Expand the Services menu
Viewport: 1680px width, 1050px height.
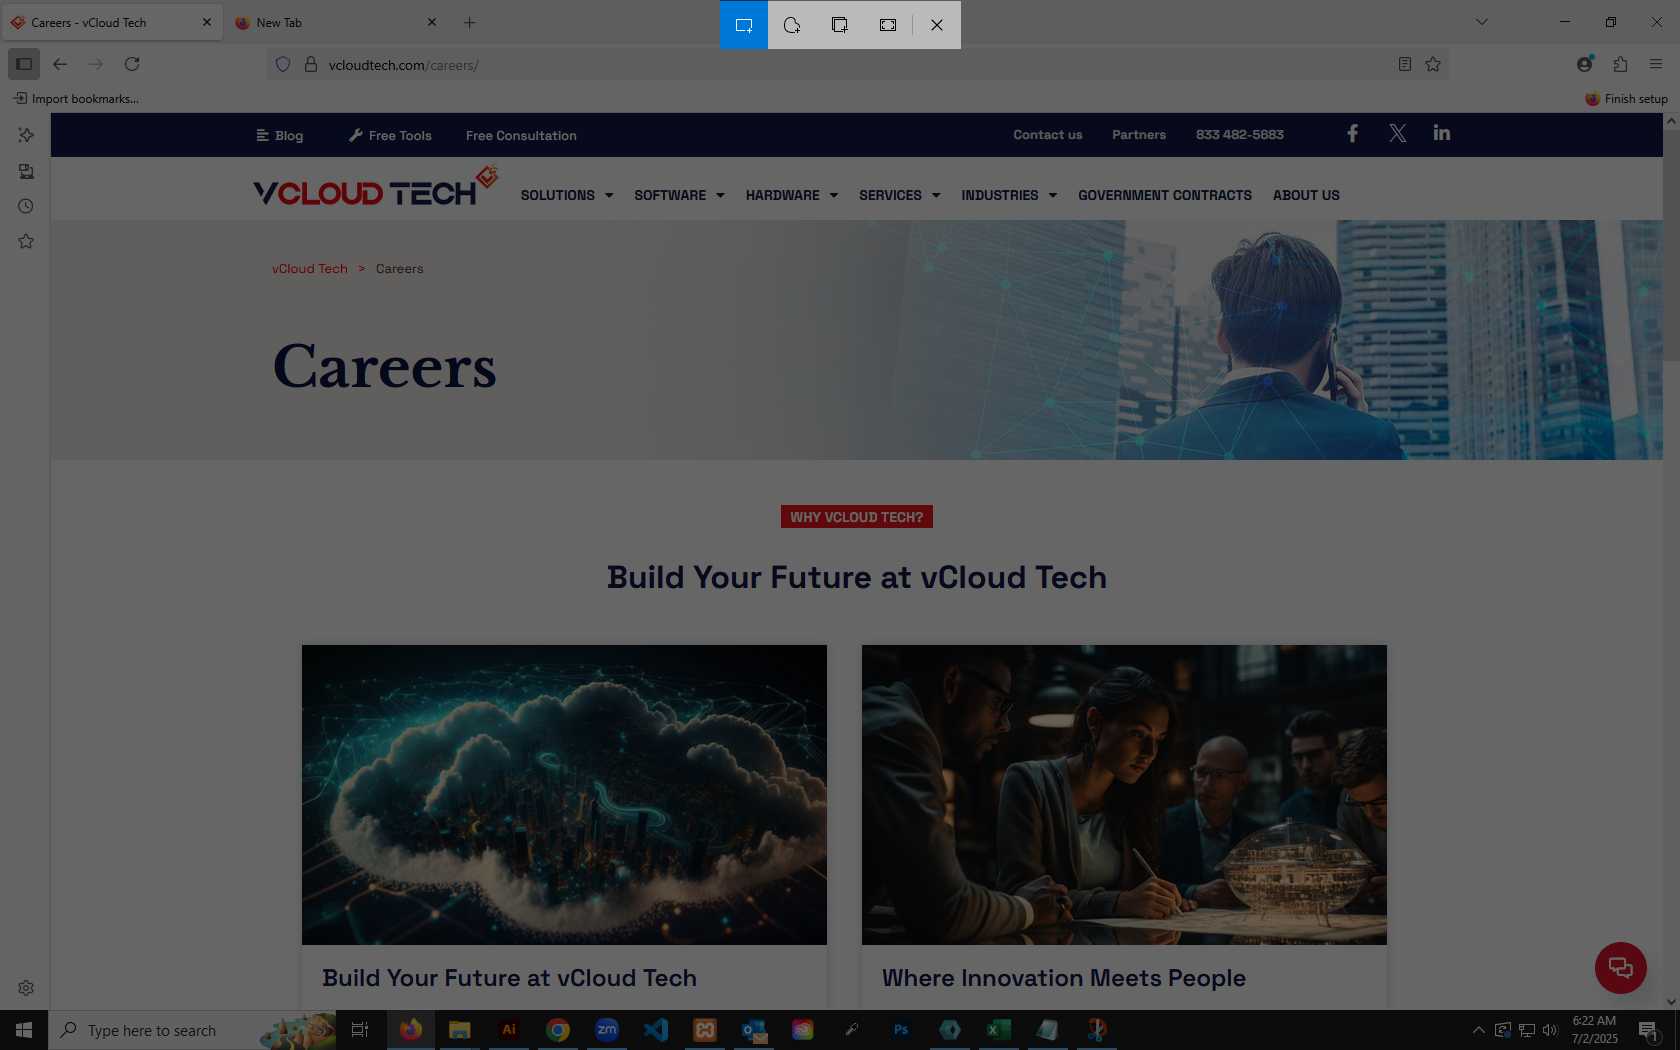899,195
